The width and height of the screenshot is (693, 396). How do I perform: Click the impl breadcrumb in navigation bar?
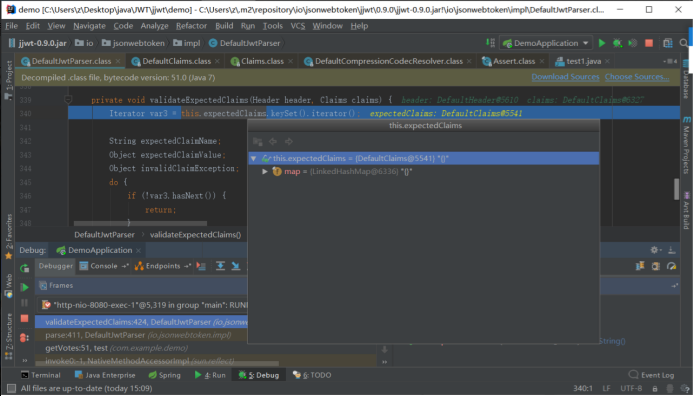point(187,43)
